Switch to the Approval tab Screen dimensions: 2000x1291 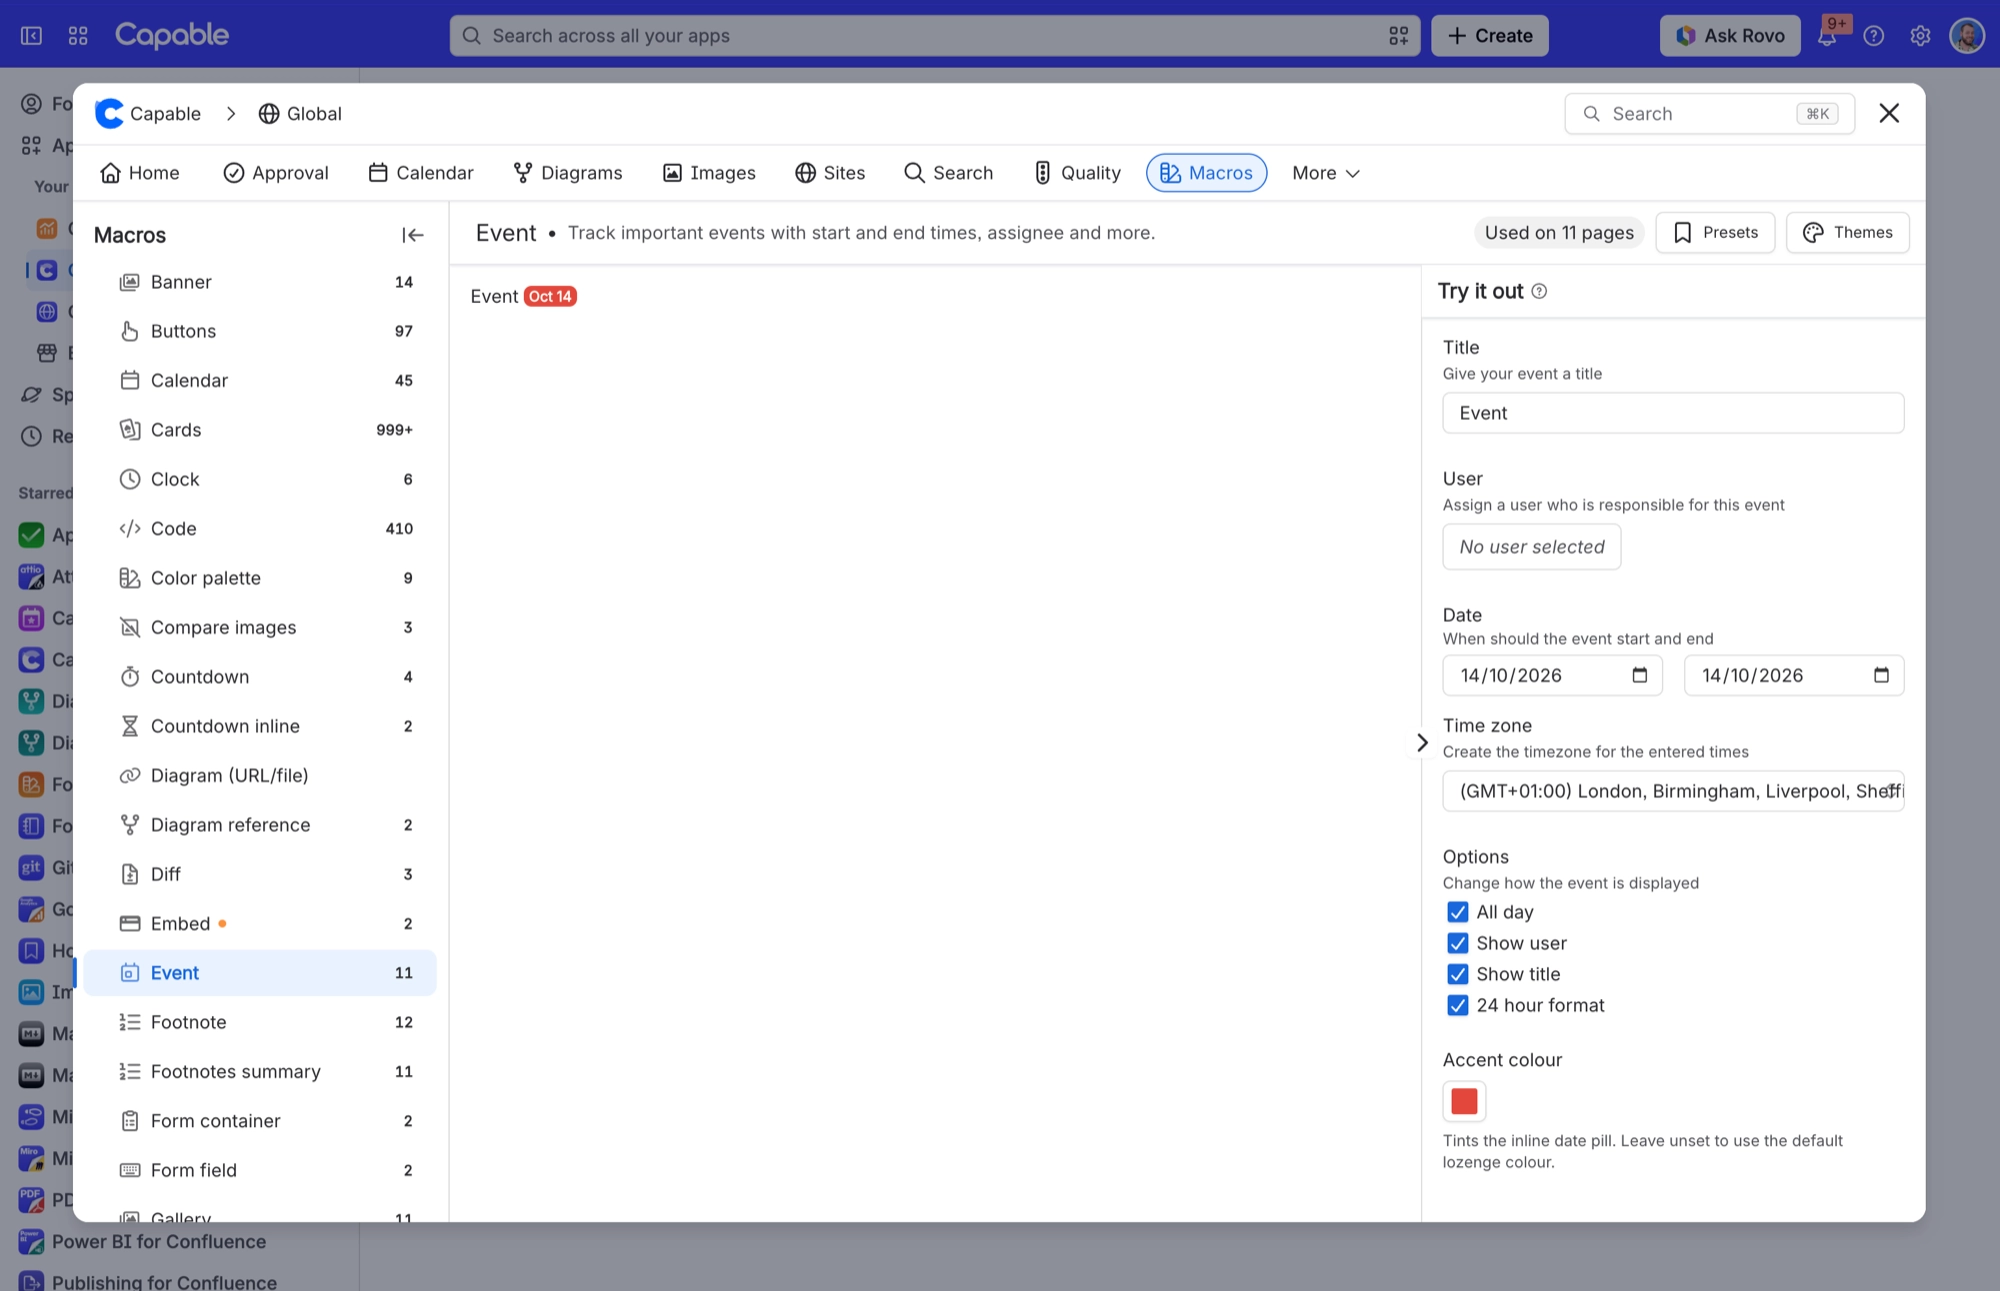(276, 173)
